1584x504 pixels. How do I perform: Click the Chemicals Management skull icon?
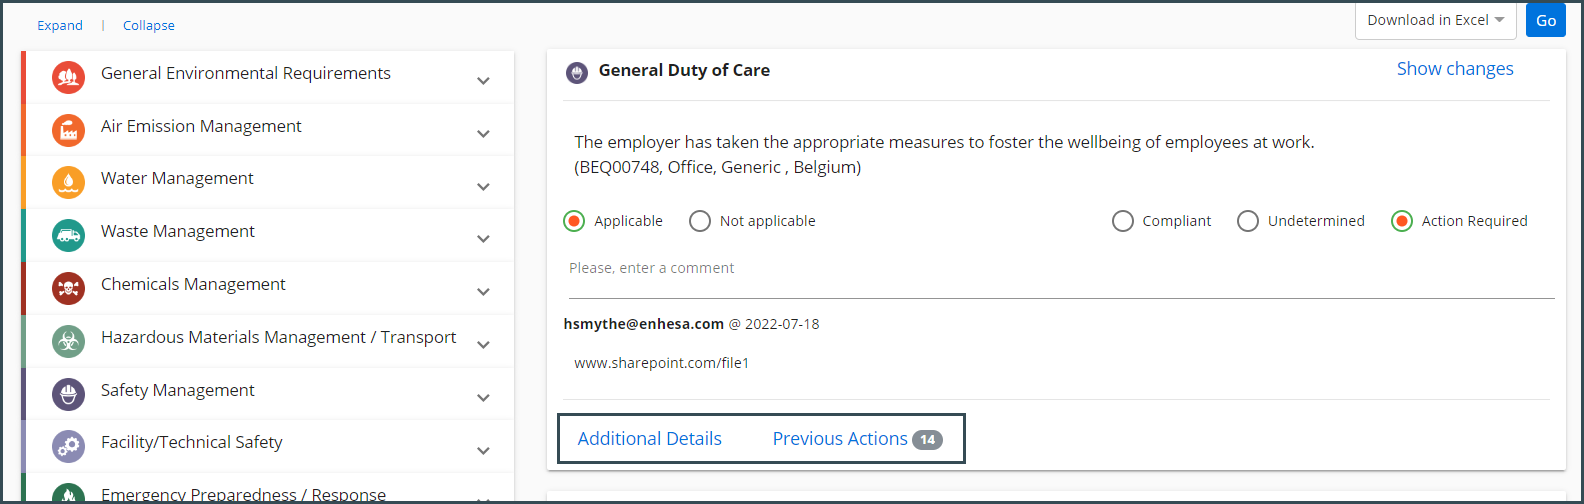(68, 288)
